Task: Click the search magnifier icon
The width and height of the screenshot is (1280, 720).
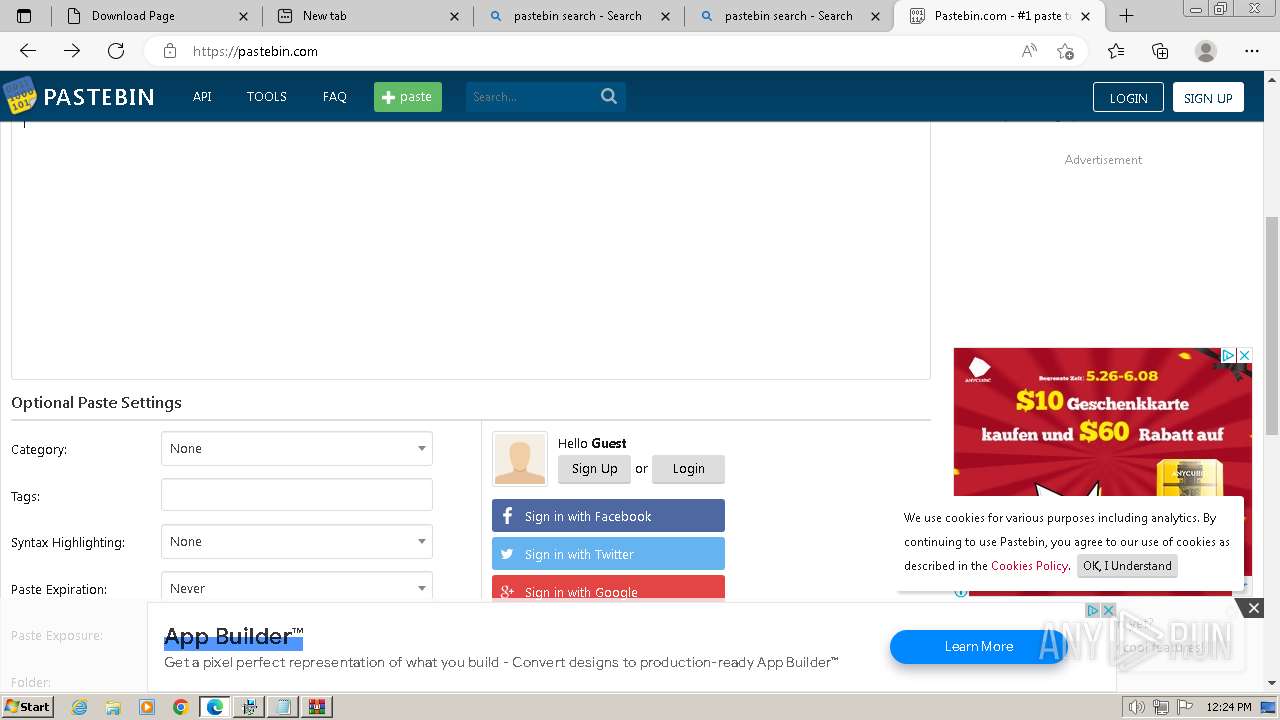Action: pyautogui.click(x=609, y=97)
